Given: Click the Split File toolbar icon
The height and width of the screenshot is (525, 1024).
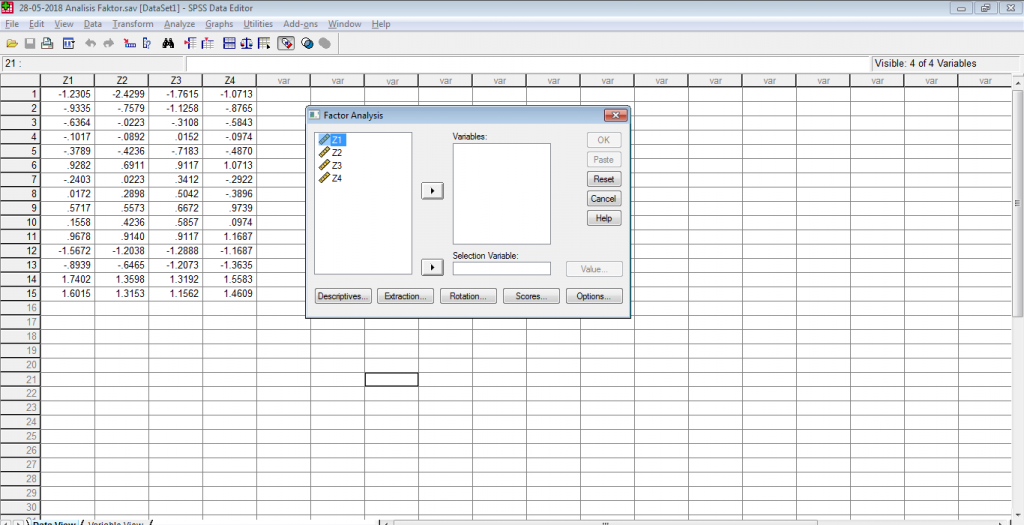Looking at the screenshot, I should coord(228,43).
